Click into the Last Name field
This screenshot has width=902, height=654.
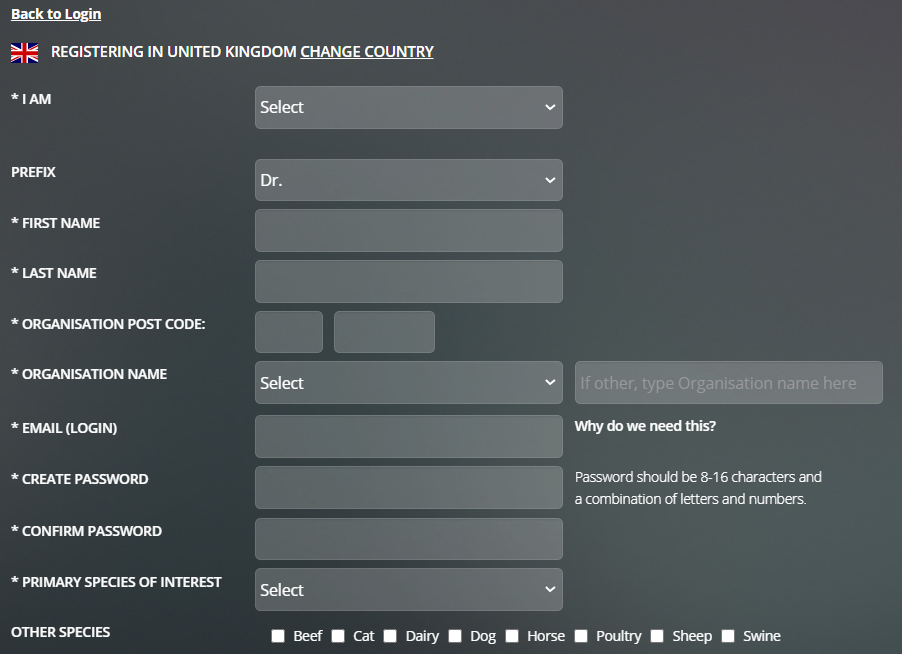pos(408,282)
